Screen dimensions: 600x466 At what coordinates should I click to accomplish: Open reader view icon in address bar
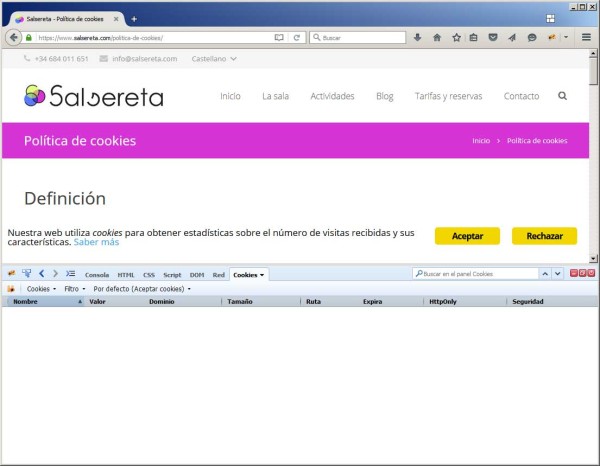coord(279,37)
